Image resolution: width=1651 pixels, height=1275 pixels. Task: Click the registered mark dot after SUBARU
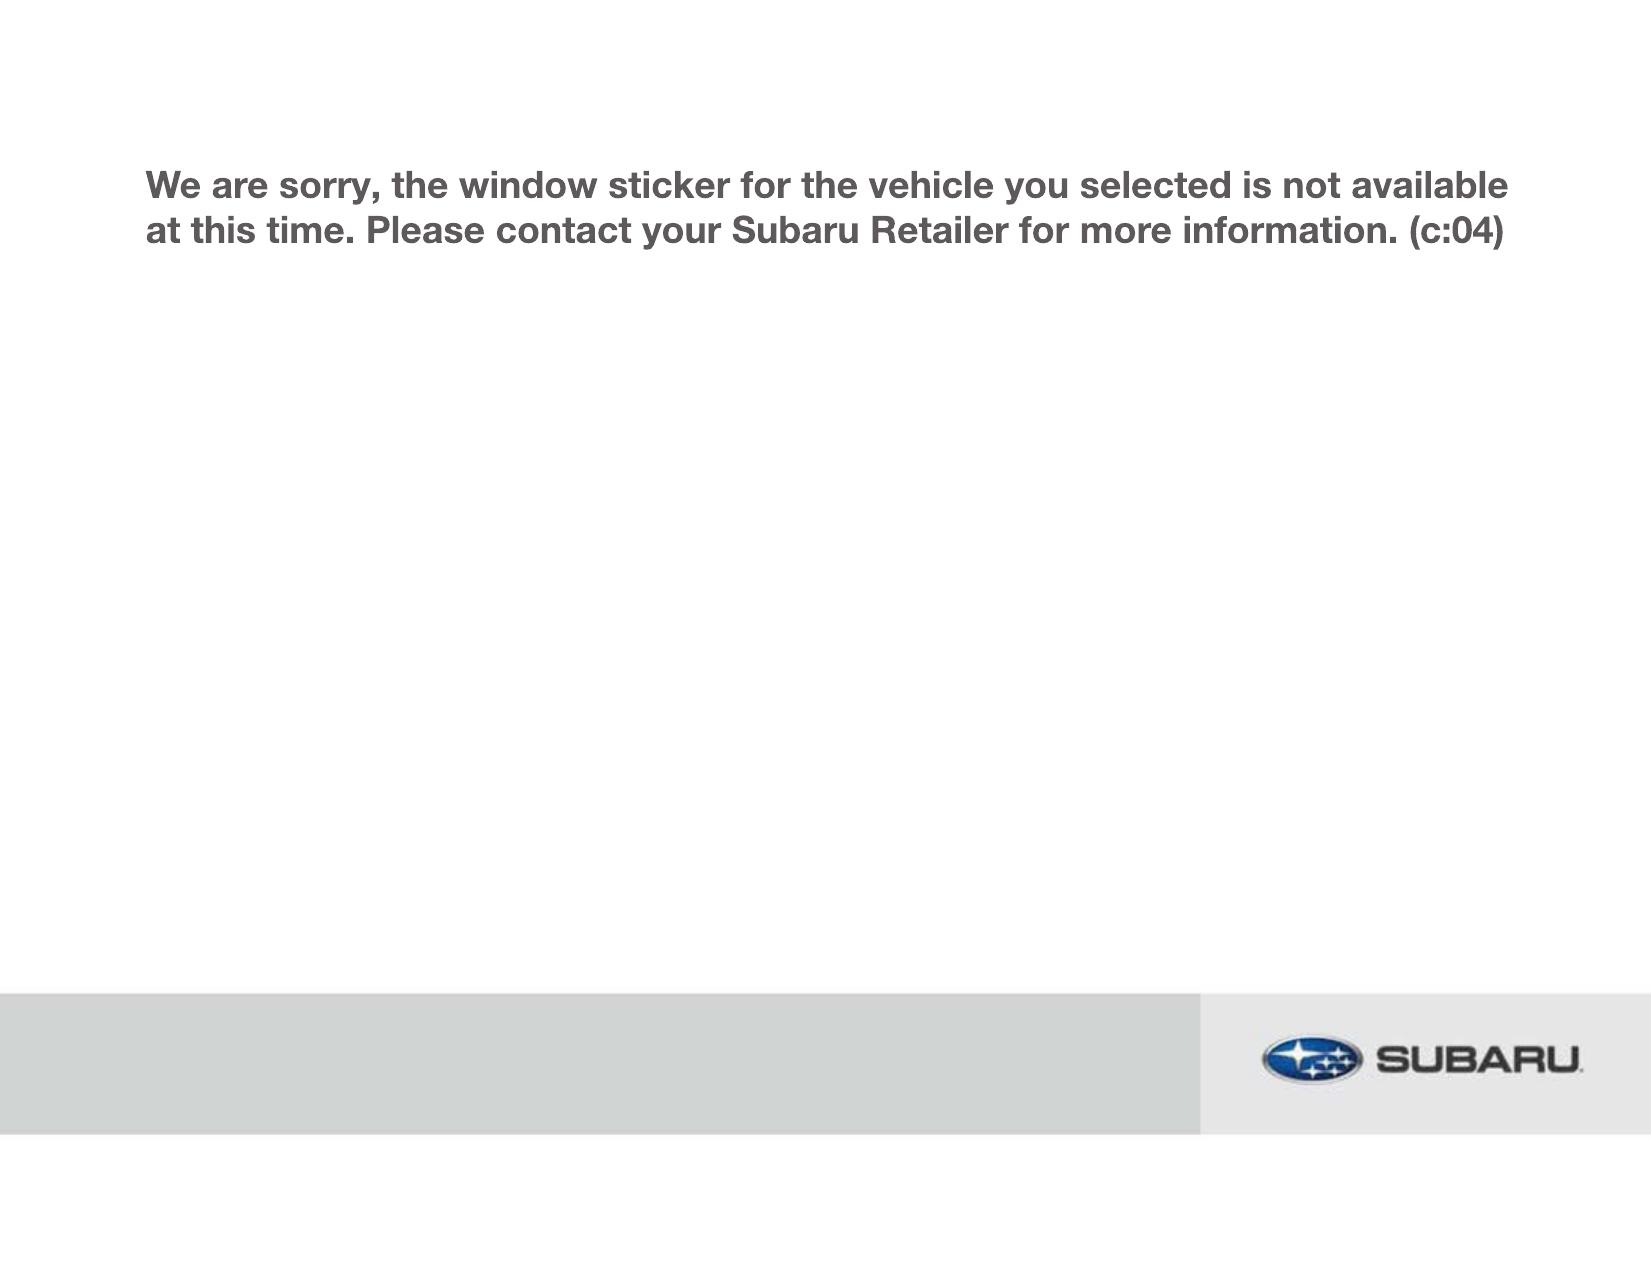pos(1581,1071)
